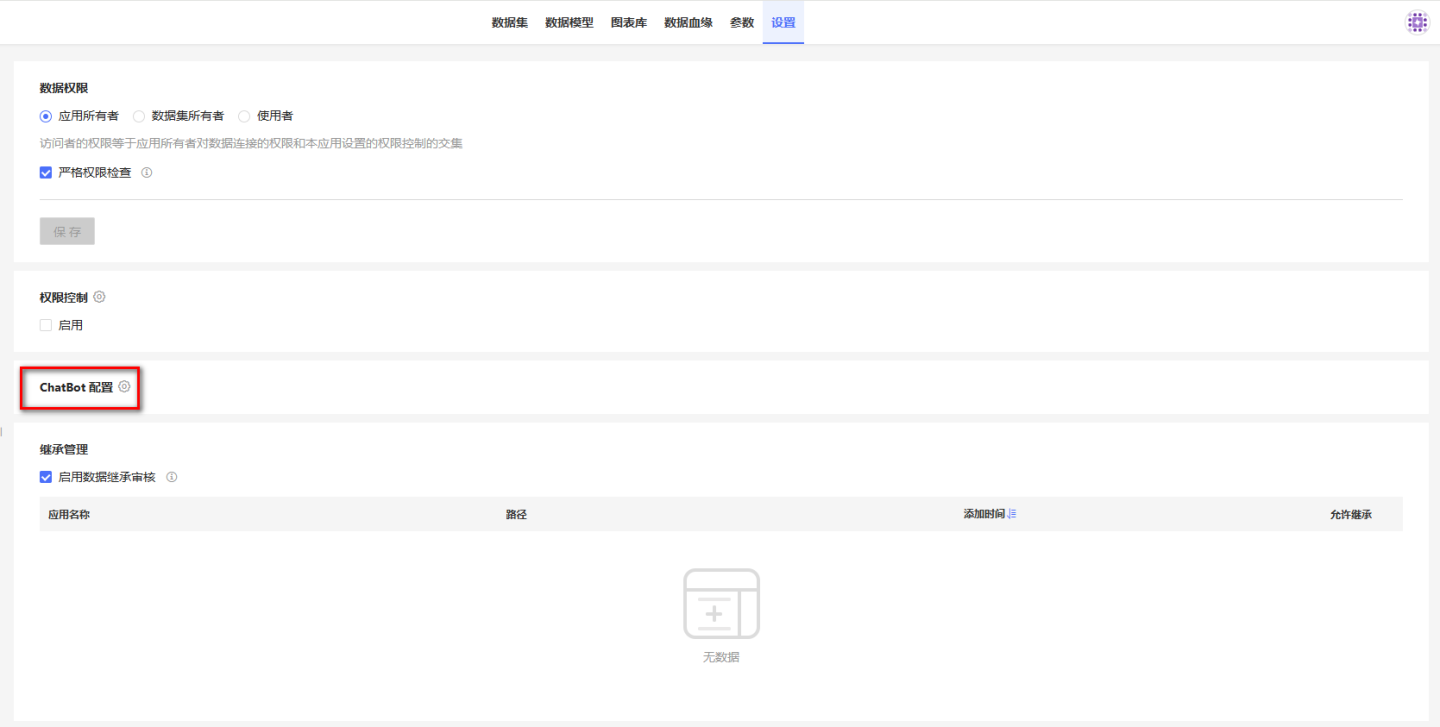Click the 设置 tab

[783, 22]
